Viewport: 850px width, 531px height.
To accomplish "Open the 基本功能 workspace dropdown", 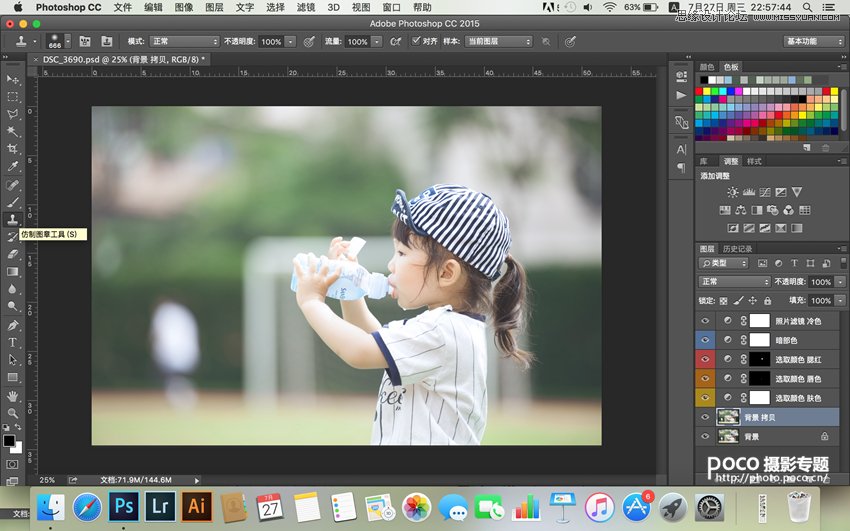I will 814,41.
